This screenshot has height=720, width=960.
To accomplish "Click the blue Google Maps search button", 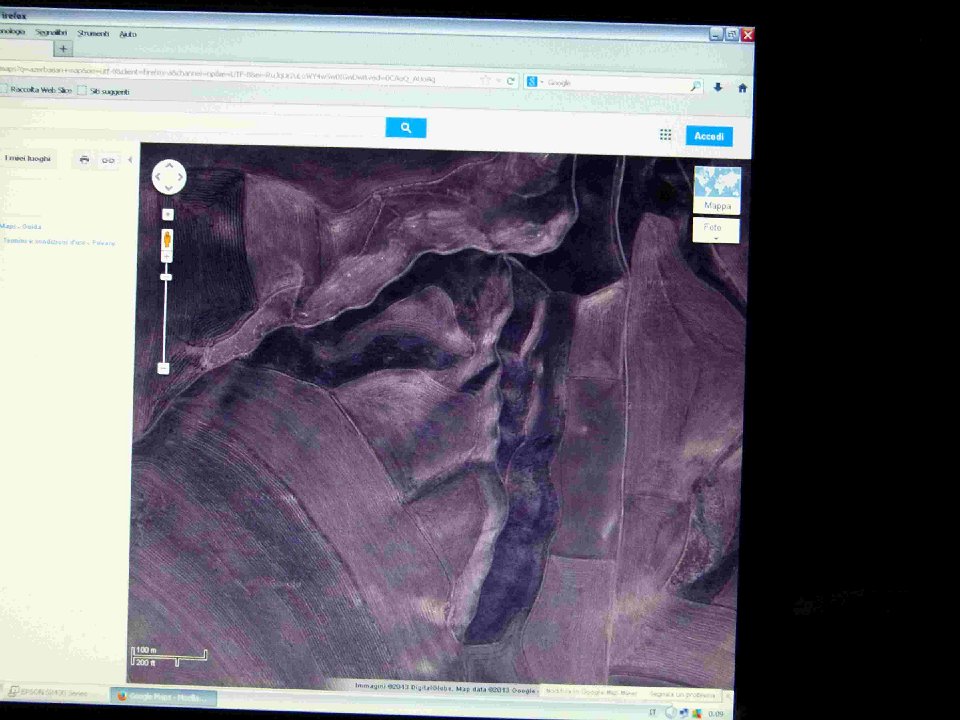I will tap(406, 127).
